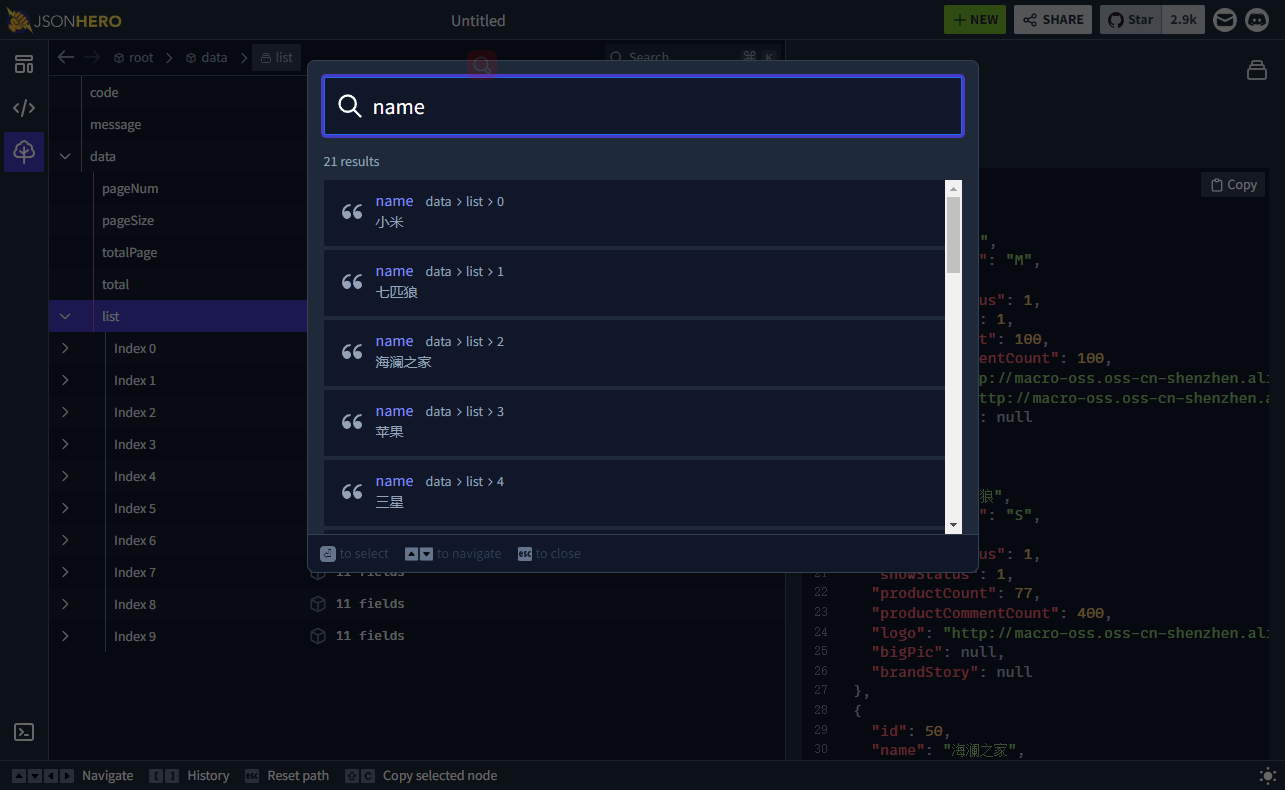Click Copy selected node in status bar
The height and width of the screenshot is (790, 1285).
click(x=440, y=775)
